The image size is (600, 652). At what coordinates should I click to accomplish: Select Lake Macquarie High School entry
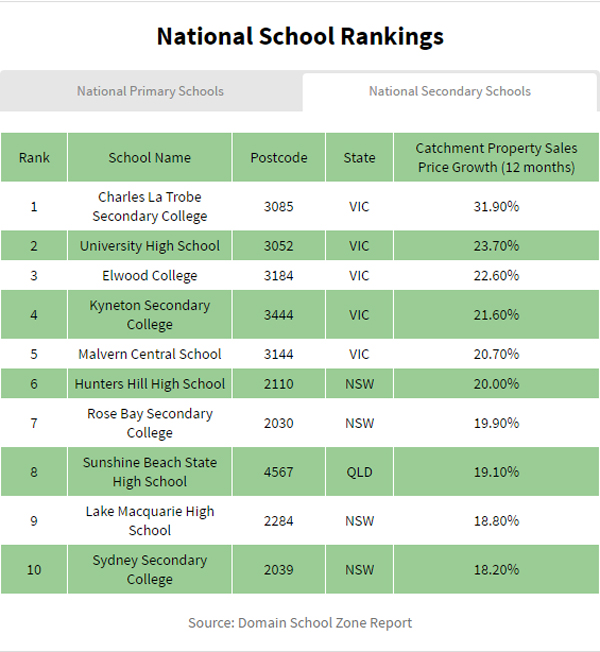[150, 521]
